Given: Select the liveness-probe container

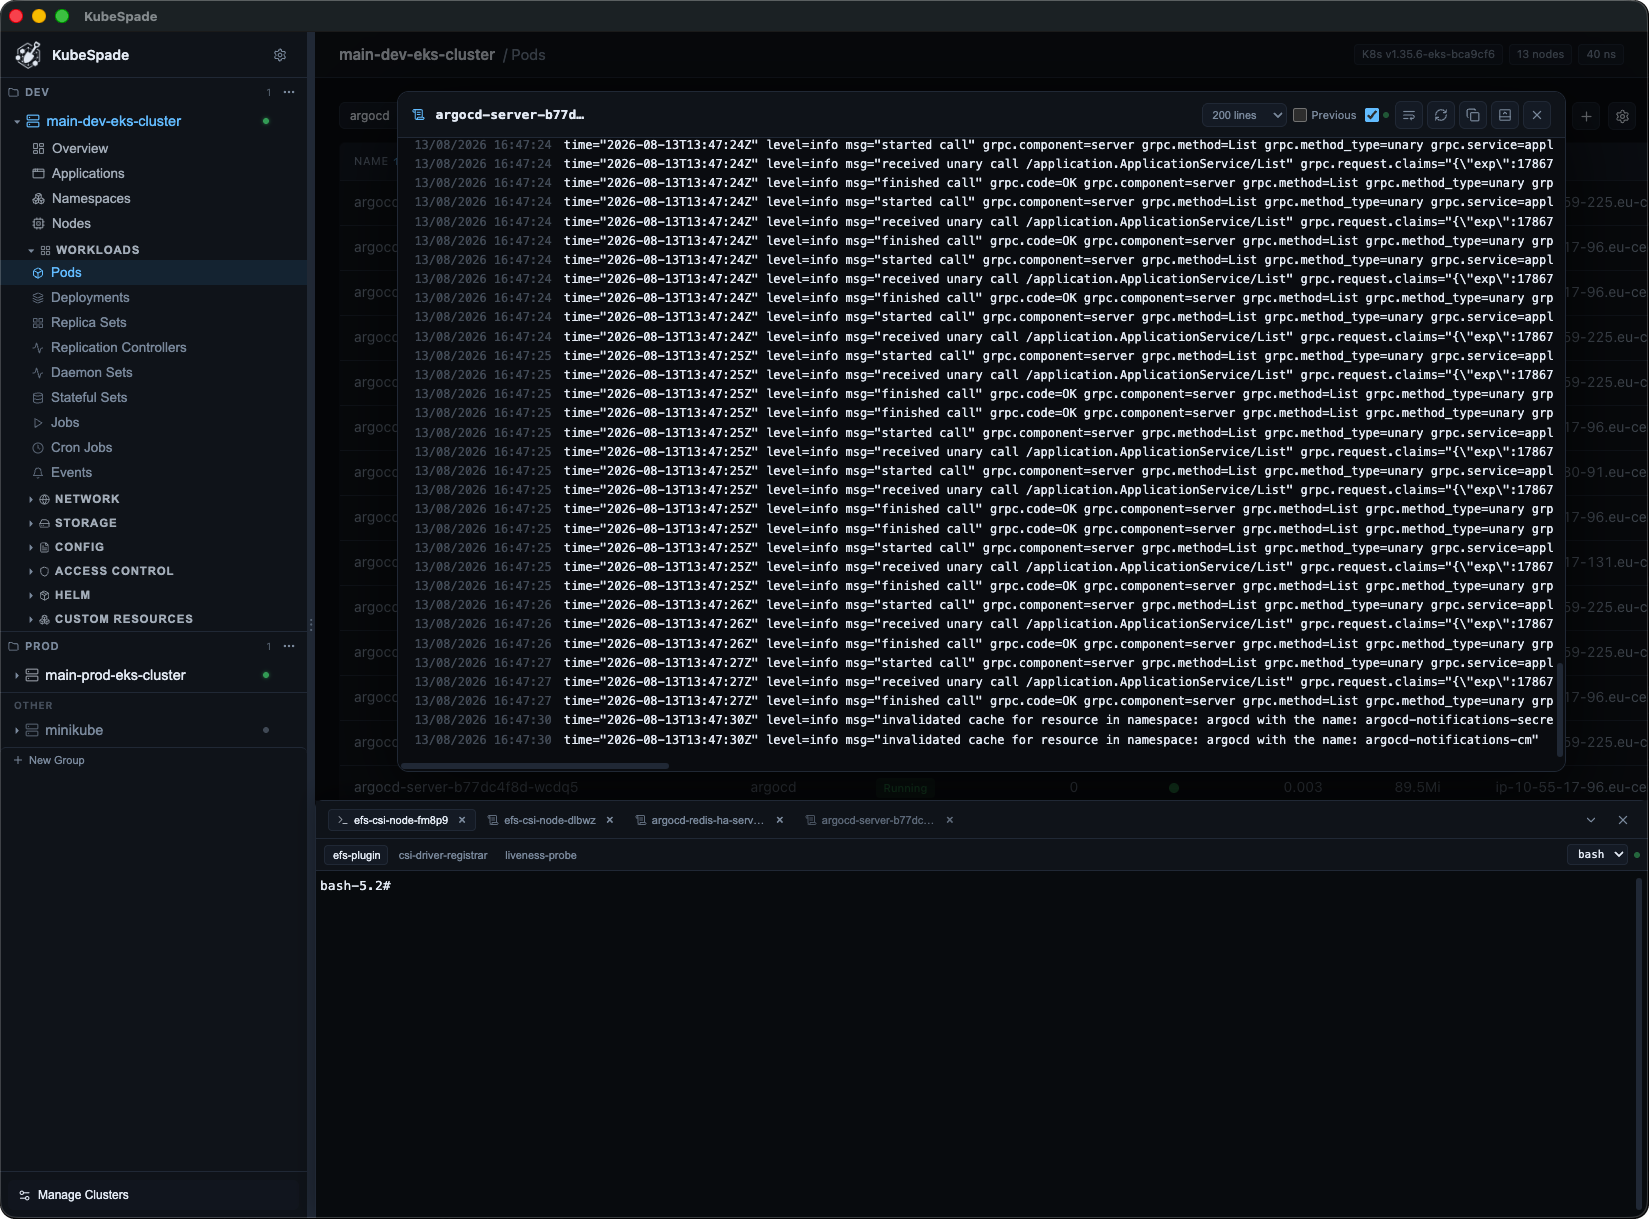Looking at the screenshot, I should click(541, 855).
